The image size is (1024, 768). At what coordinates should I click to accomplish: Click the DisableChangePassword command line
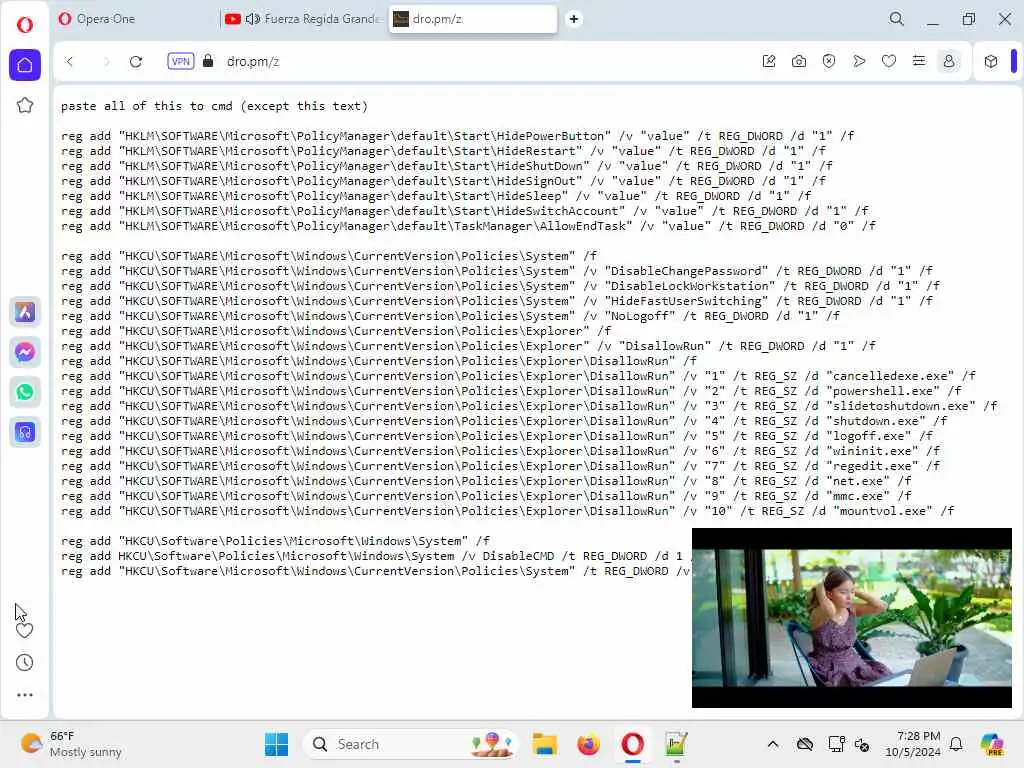(x=496, y=271)
